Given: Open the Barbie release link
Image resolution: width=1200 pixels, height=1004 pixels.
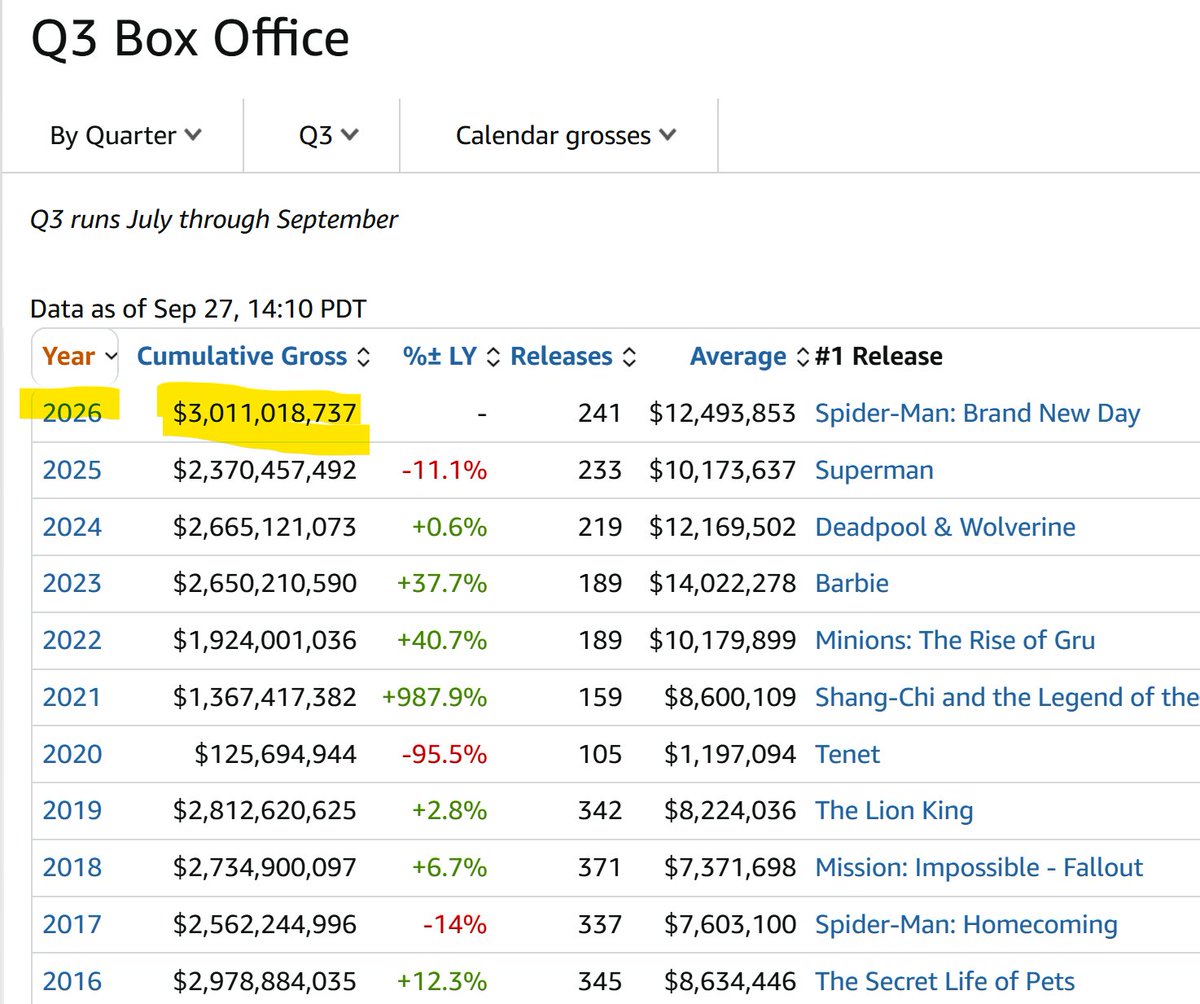Looking at the screenshot, I should pyautogui.click(x=852, y=583).
